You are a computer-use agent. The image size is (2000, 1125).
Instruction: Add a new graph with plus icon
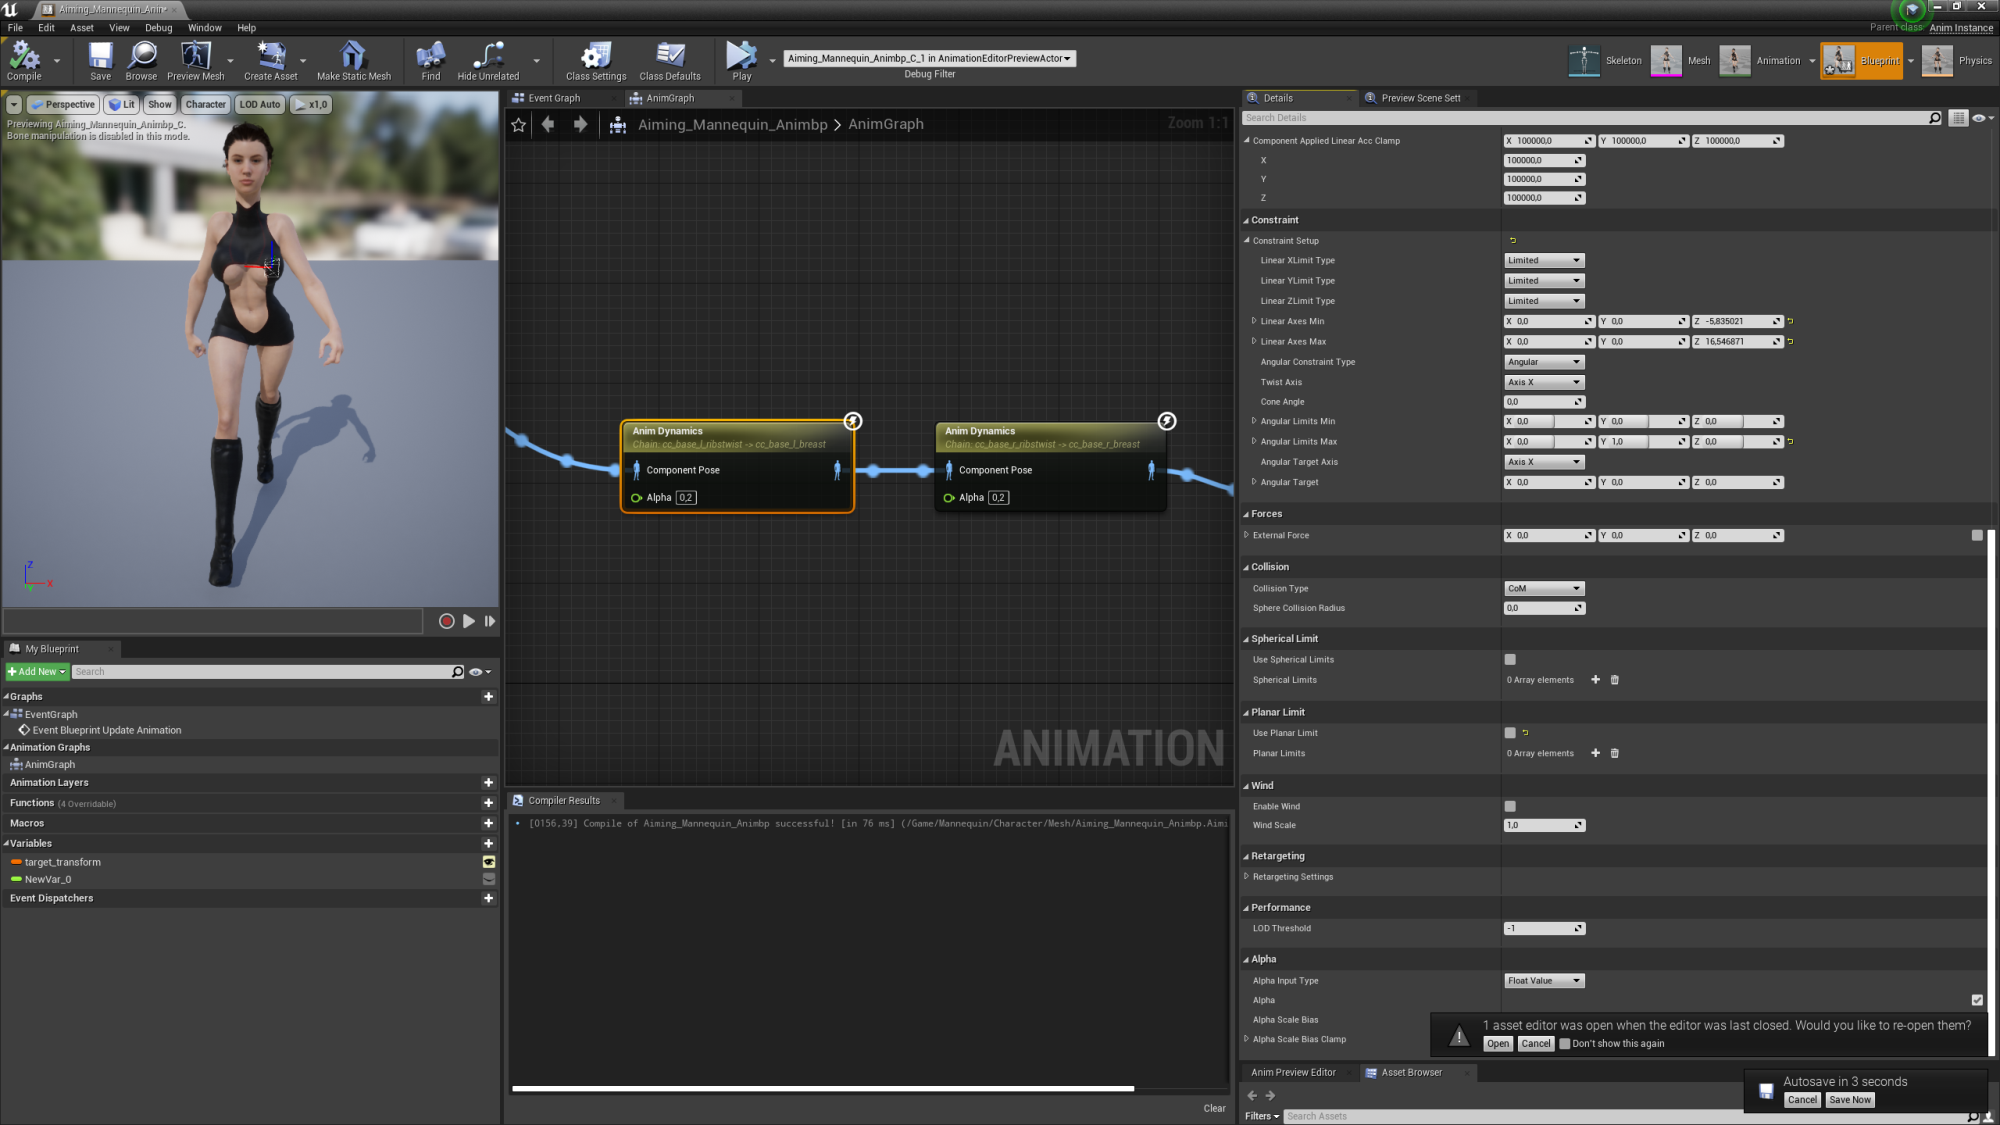point(488,697)
